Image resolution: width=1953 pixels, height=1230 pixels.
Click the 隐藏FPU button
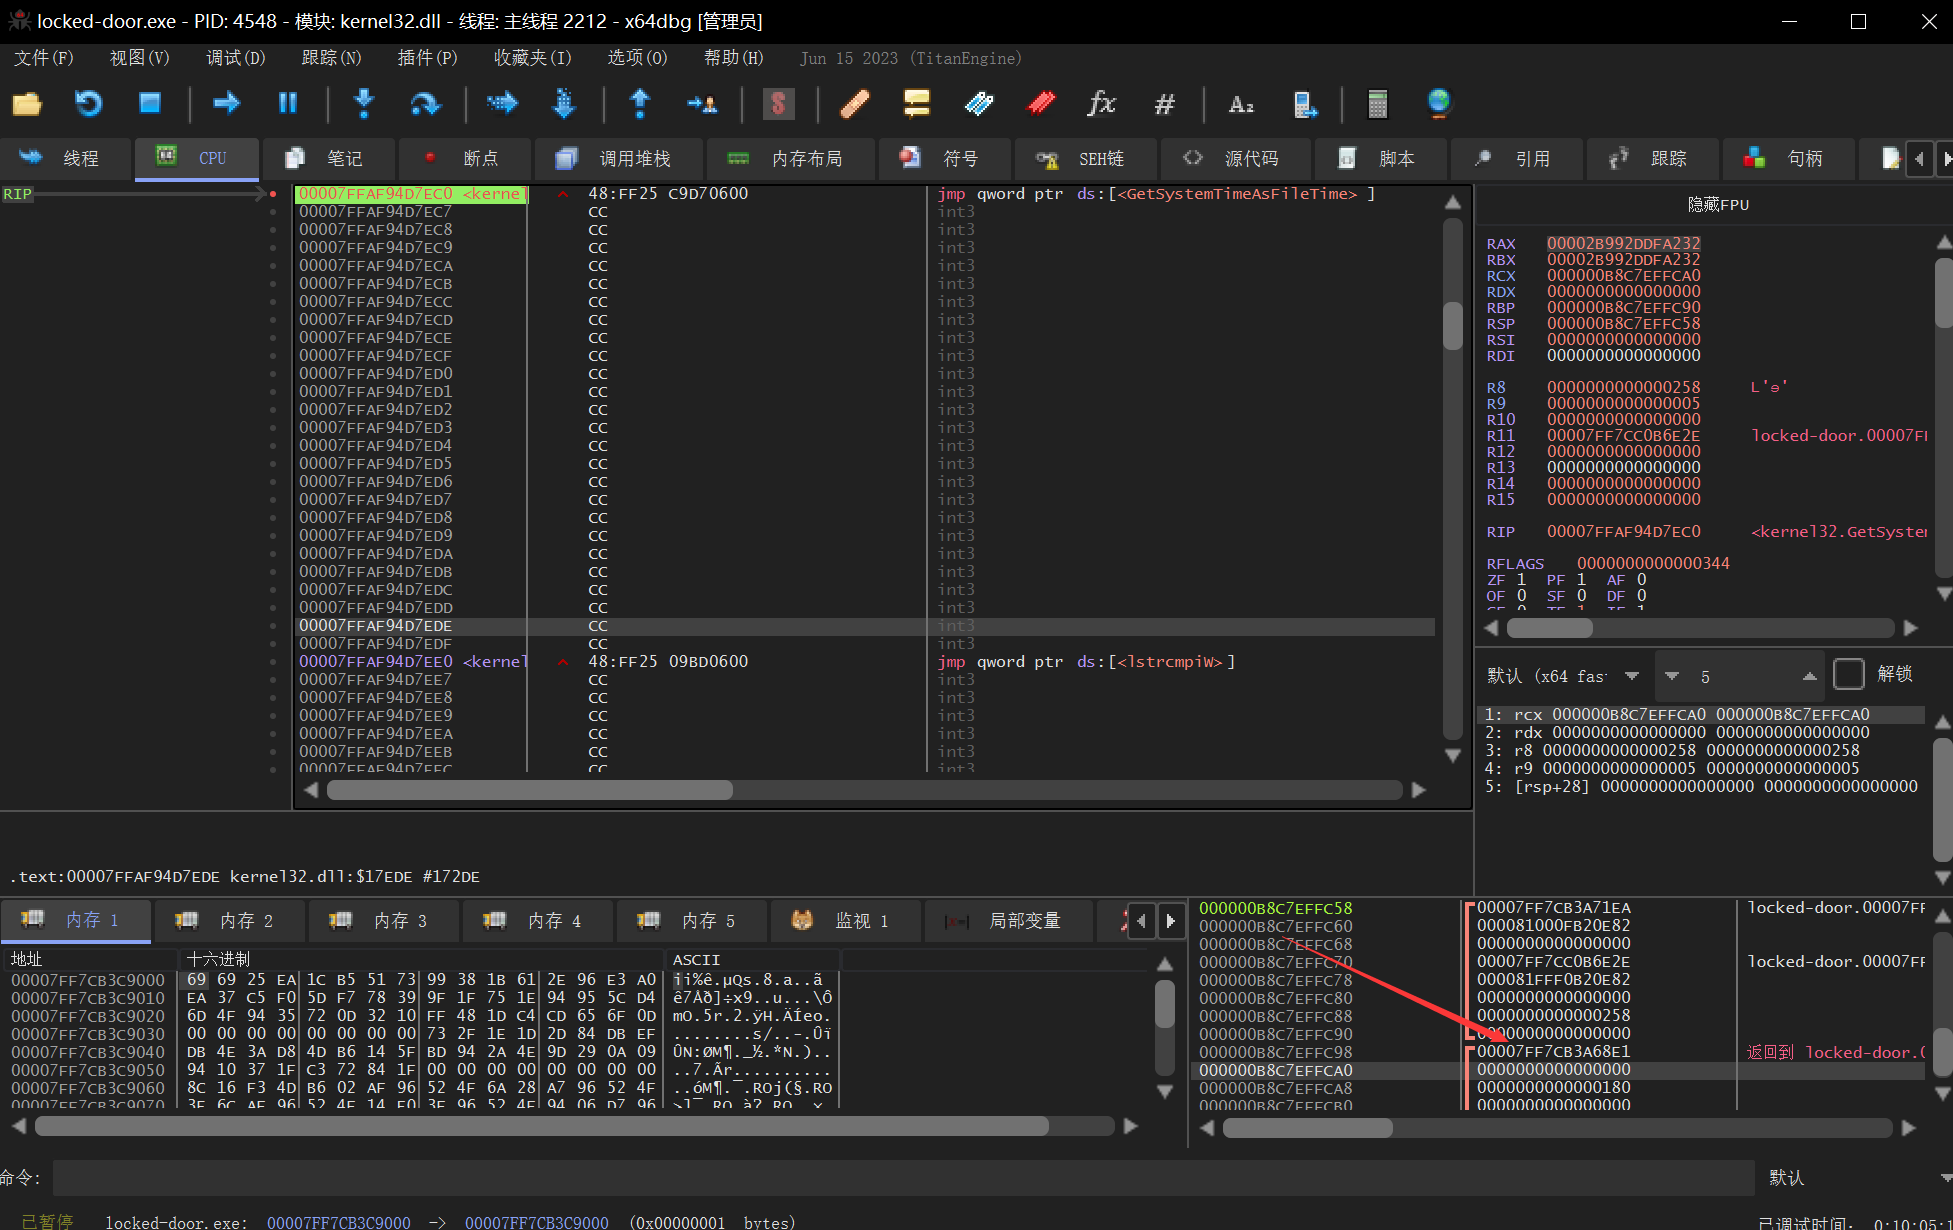[x=1718, y=204]
